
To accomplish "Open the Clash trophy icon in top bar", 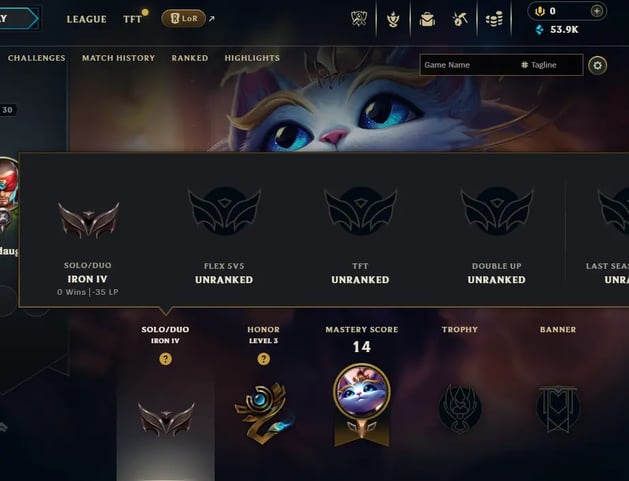I will point(359,18).
